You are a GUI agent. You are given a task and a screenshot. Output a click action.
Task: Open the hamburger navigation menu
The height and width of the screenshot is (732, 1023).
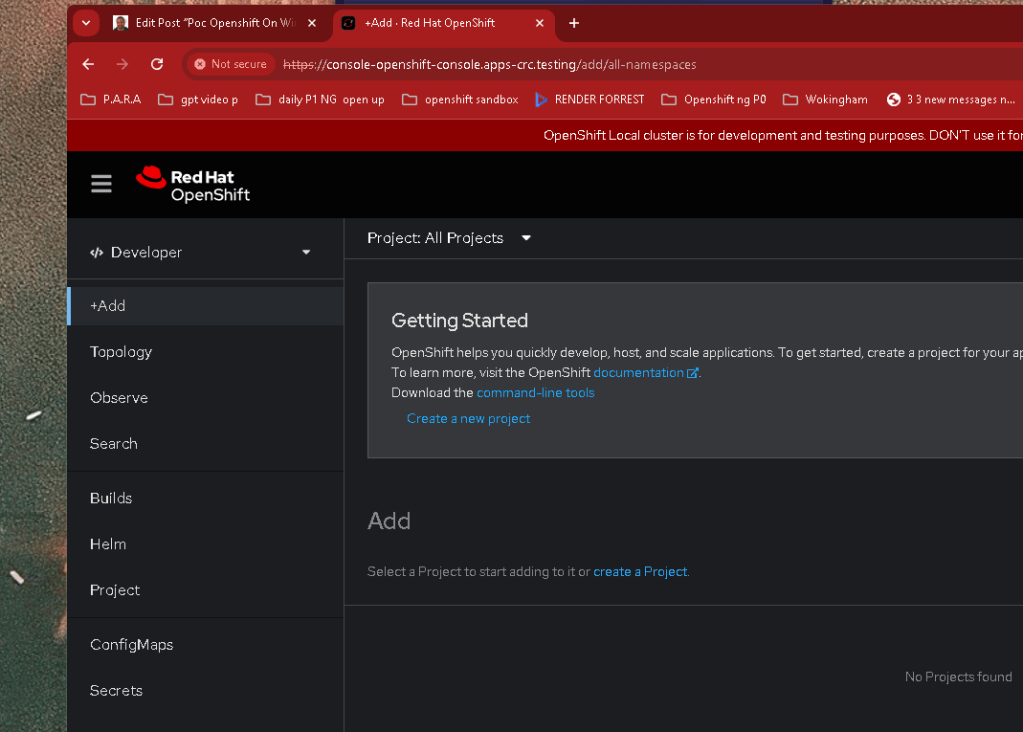(101, 184)
